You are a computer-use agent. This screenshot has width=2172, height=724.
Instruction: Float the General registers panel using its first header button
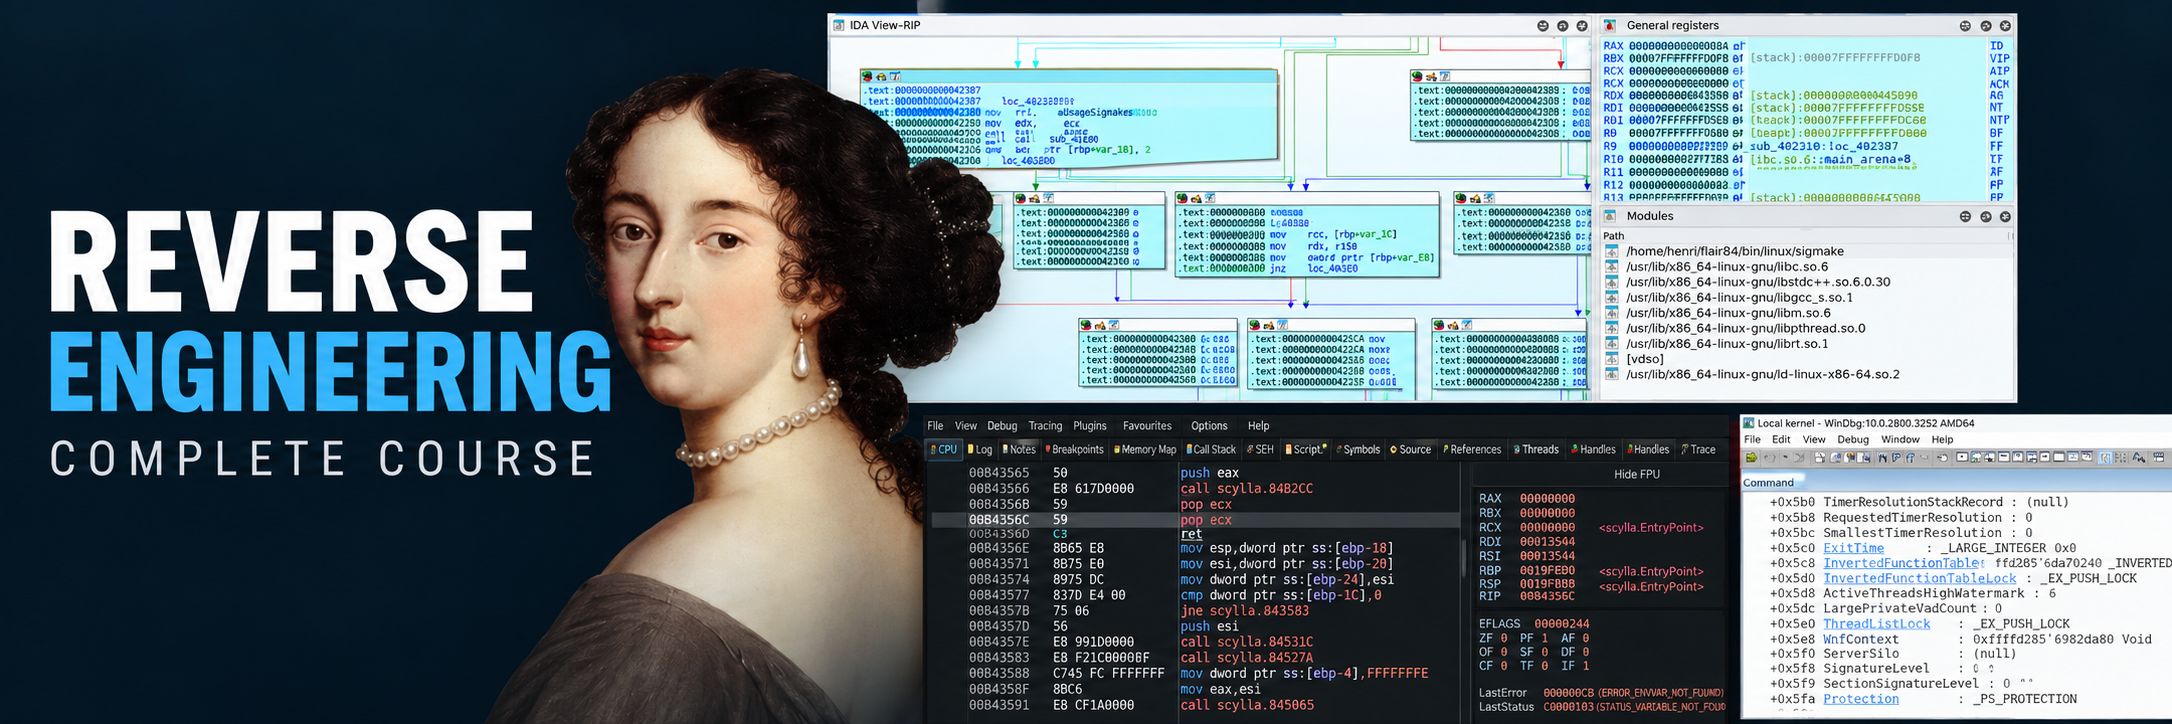pos(1965,26)
